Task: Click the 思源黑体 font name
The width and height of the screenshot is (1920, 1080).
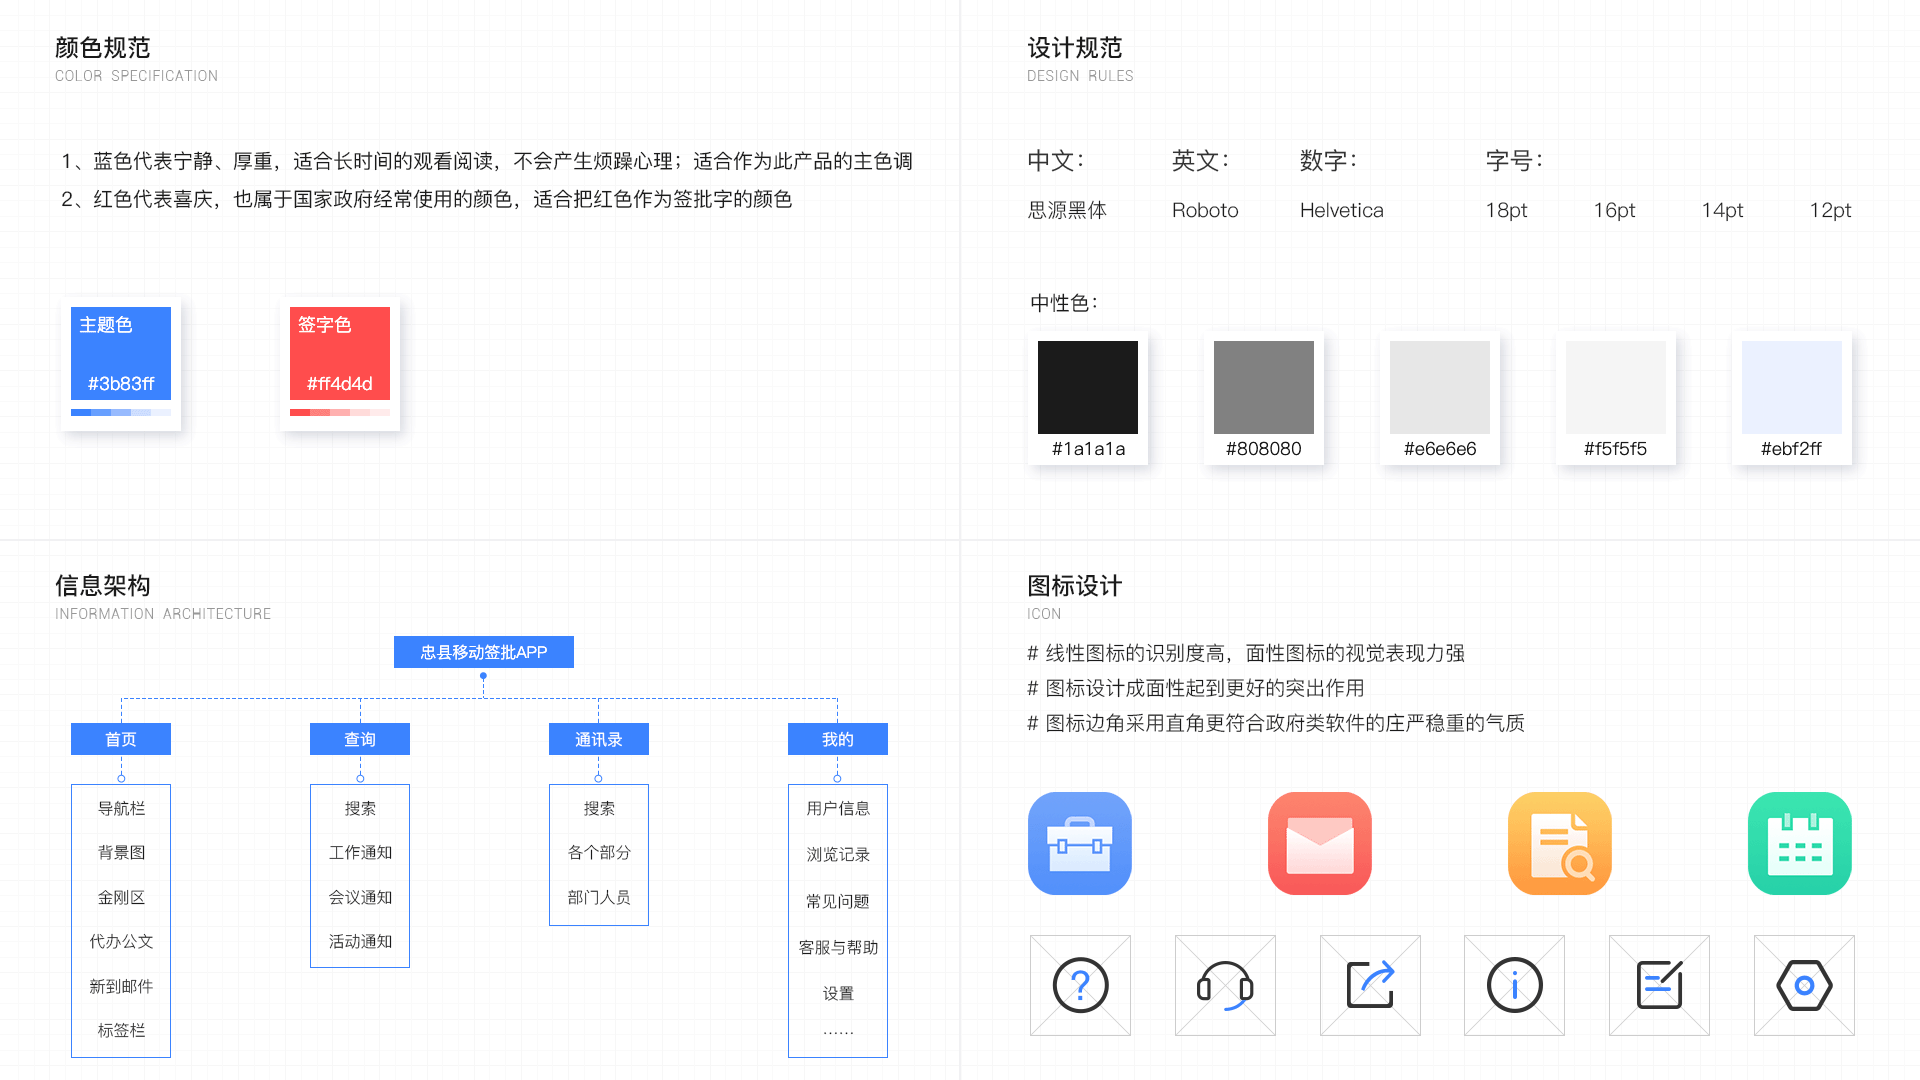Action: pos(1067,210)
